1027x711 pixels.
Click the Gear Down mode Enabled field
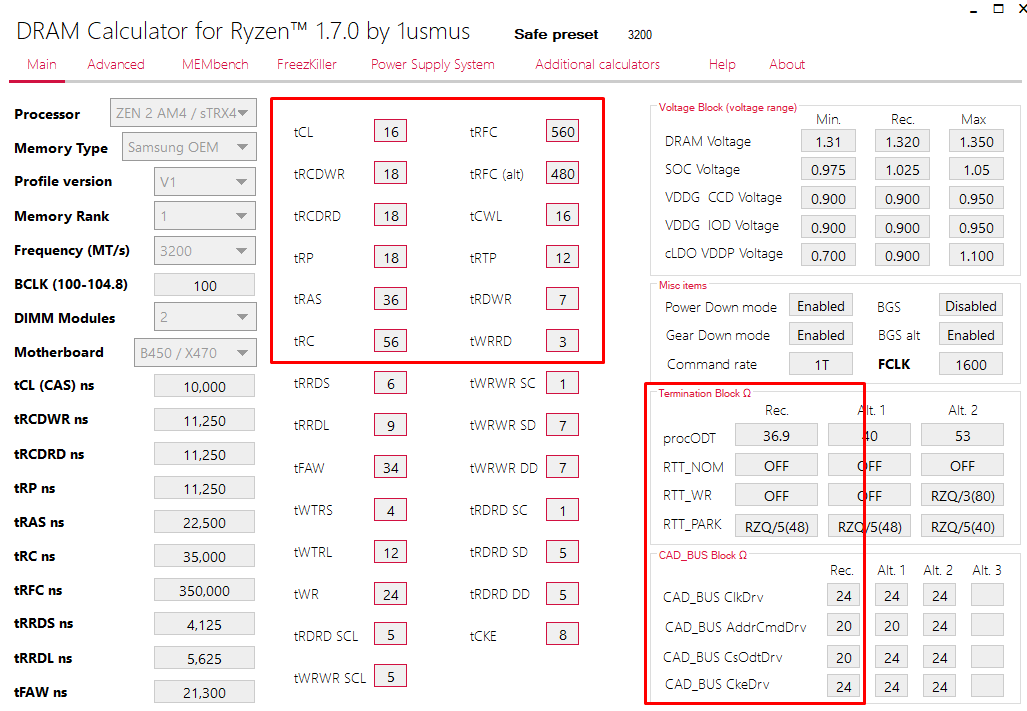point(821,335)
